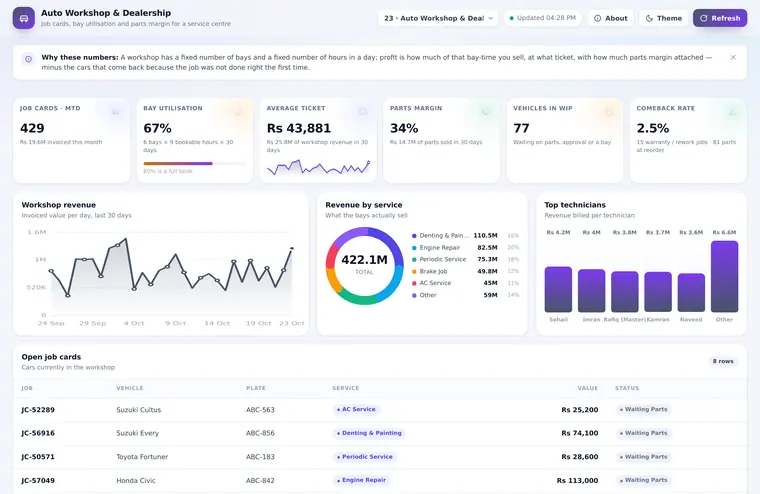Click the Average Ticket sparkline chart

click(318, 167)
